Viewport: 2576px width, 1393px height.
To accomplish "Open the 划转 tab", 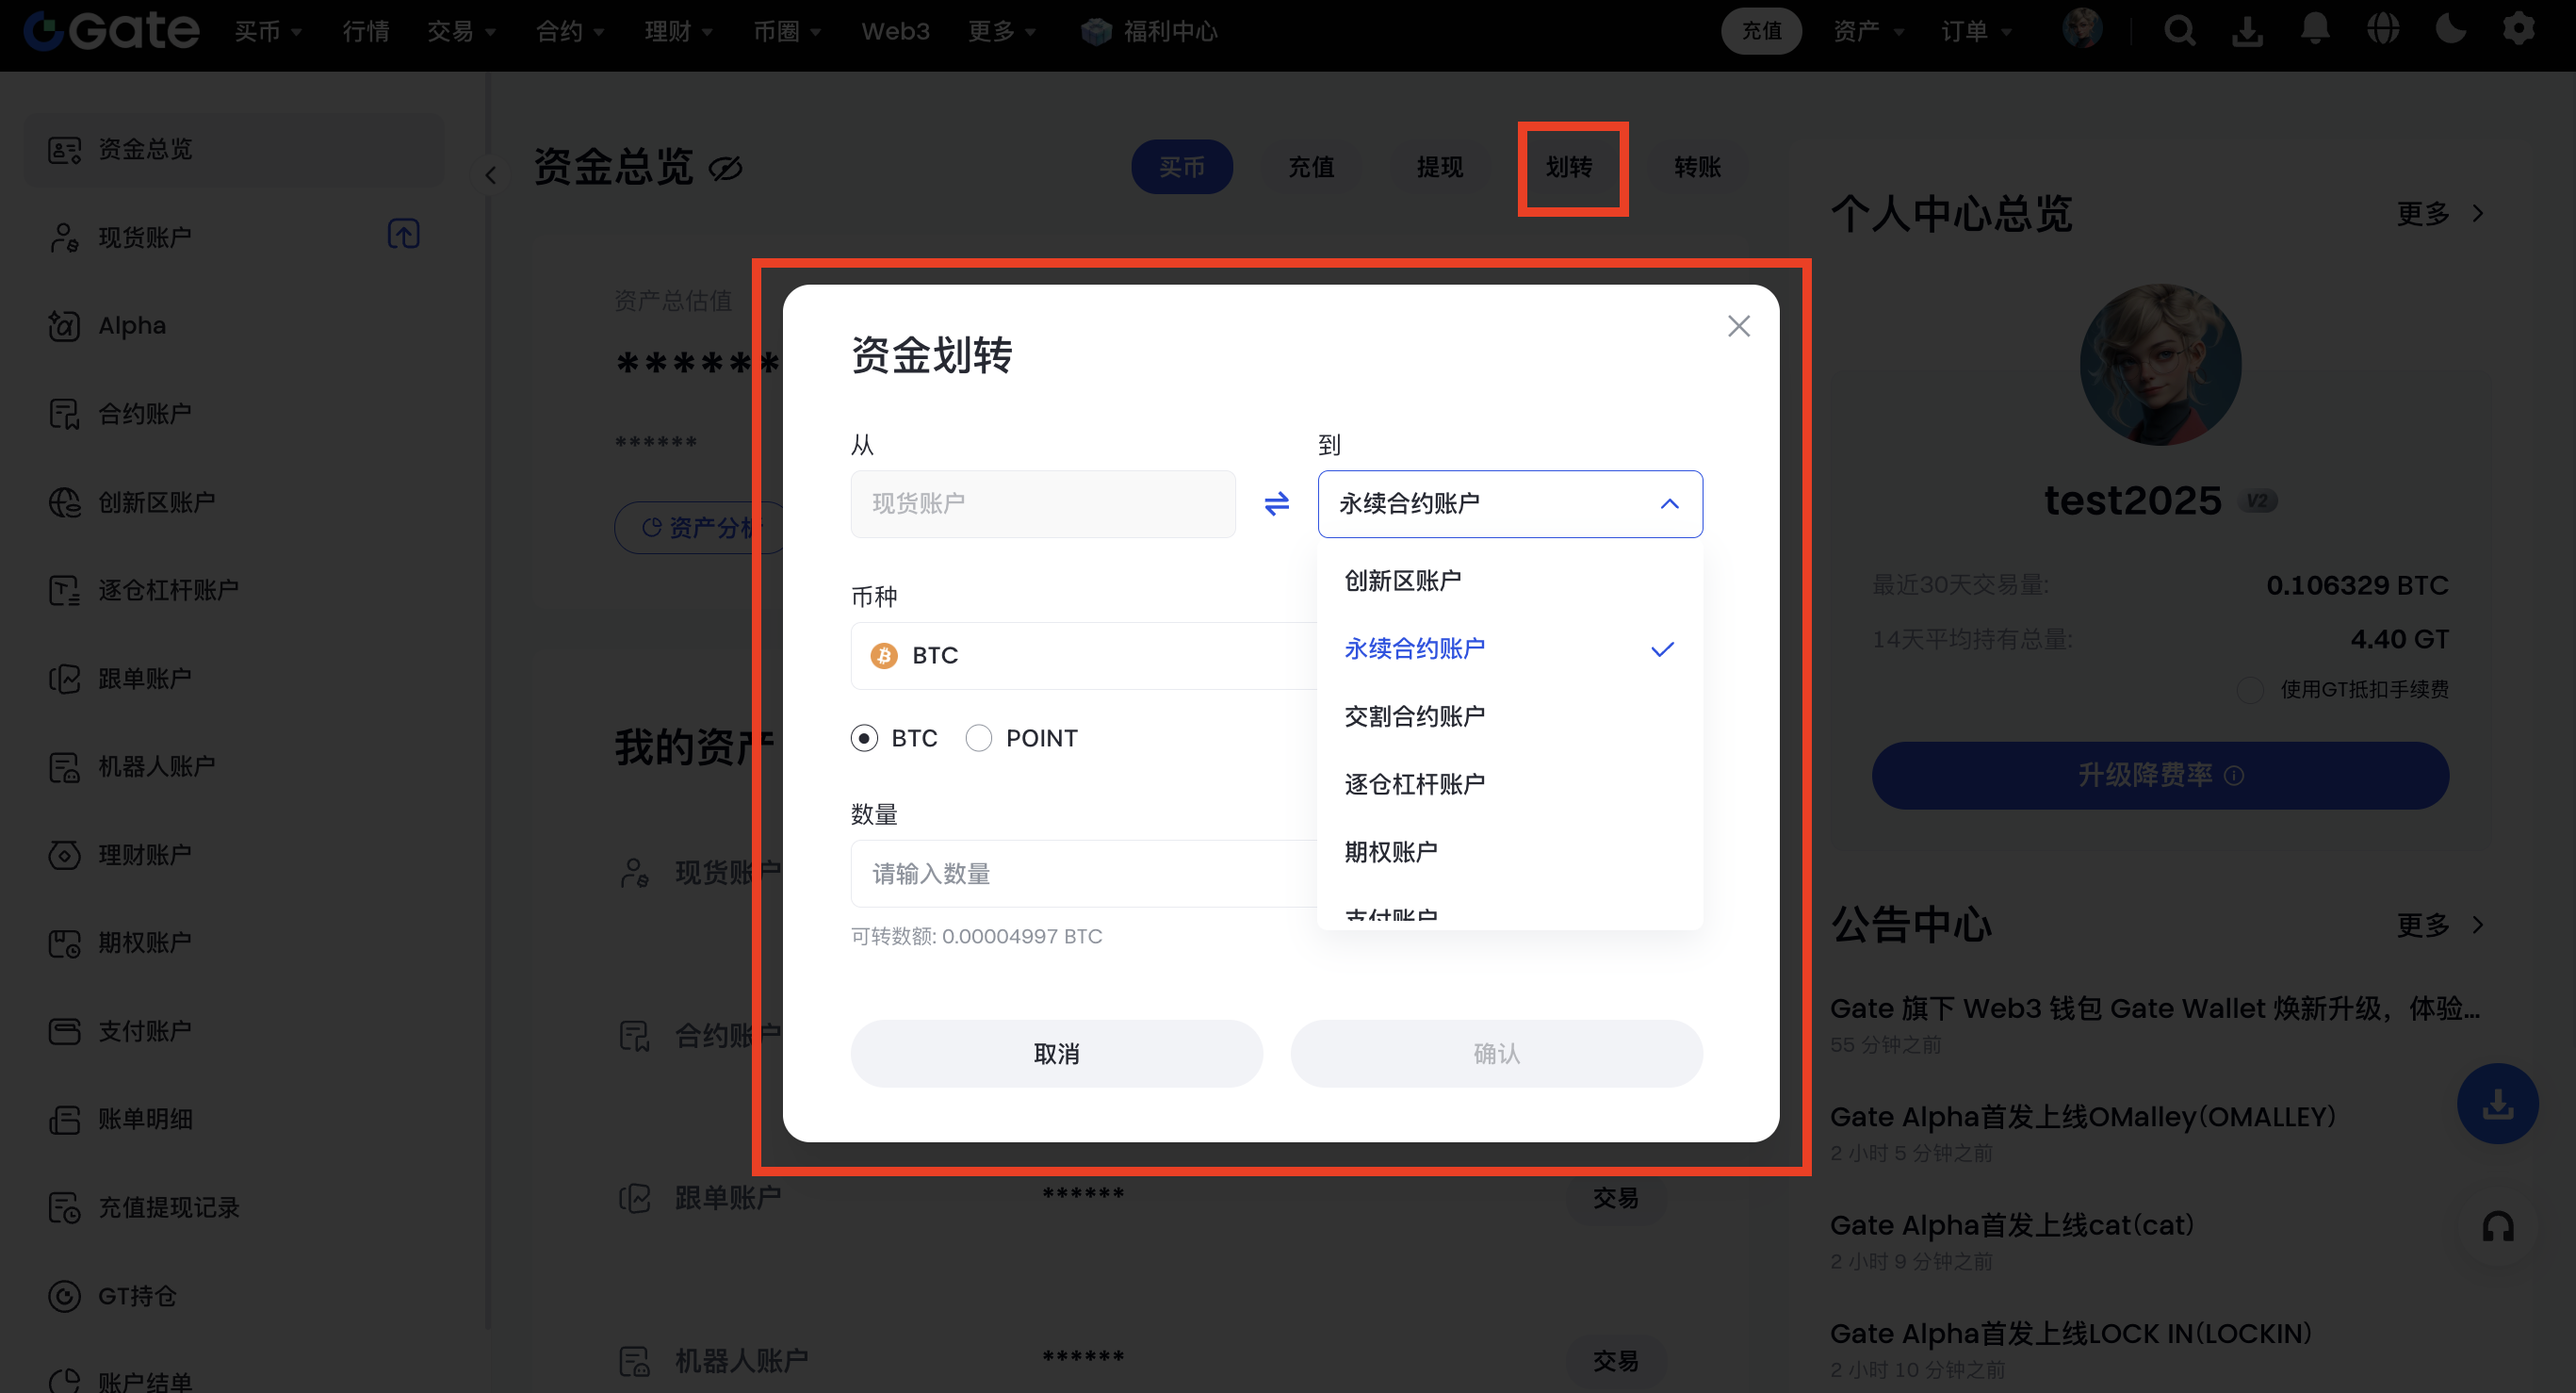I will (x=1568, y=167).
